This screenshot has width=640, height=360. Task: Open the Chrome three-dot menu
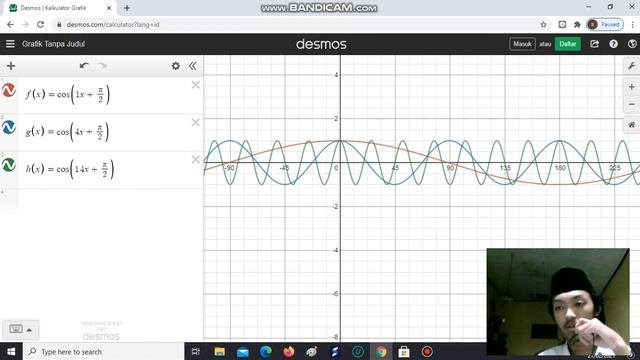click(x=632, y=24)
